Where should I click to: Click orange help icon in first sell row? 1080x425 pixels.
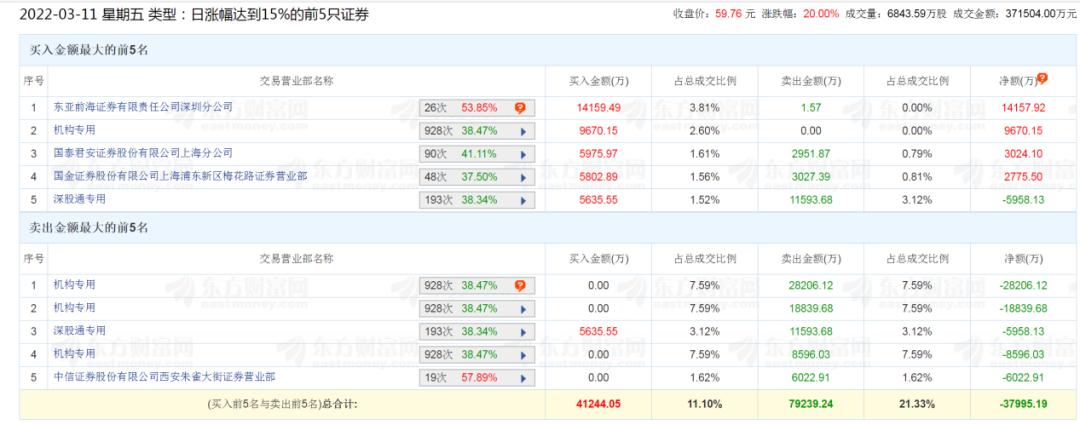click(x=520, y=285)
